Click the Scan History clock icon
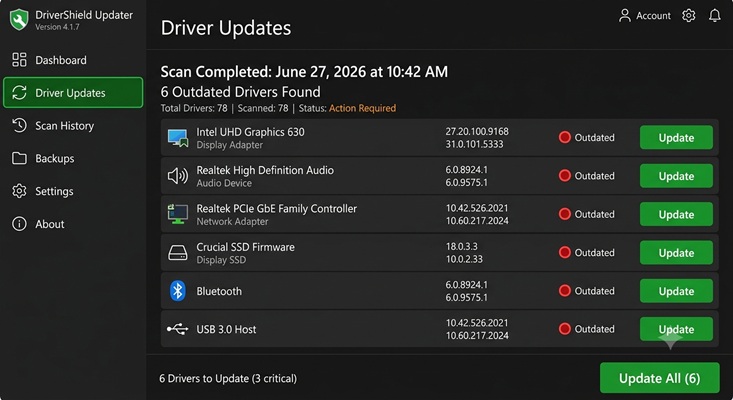This screenshot has width=733, height=400. 19,125
